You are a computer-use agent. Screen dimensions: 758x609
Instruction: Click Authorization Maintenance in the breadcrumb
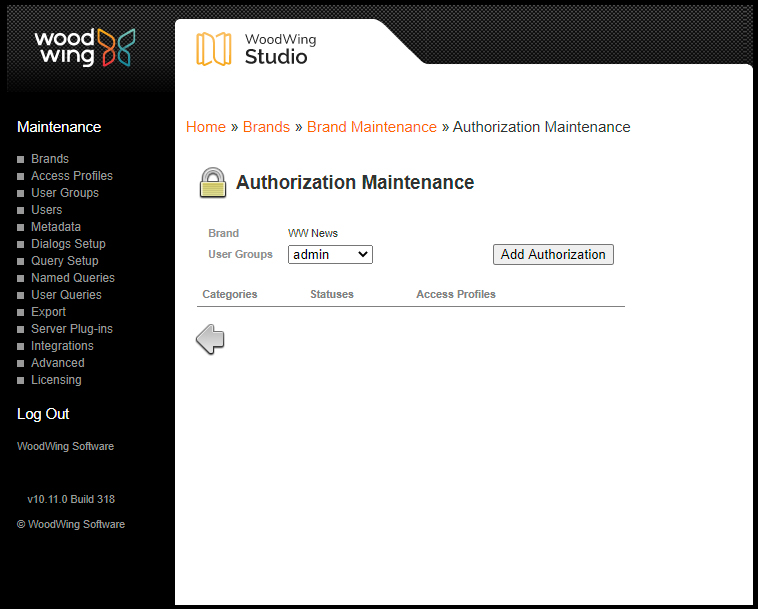coord(541,127)
